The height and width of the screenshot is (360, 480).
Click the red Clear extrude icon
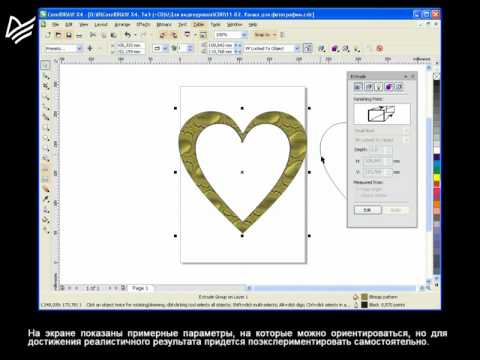point(379,49)
